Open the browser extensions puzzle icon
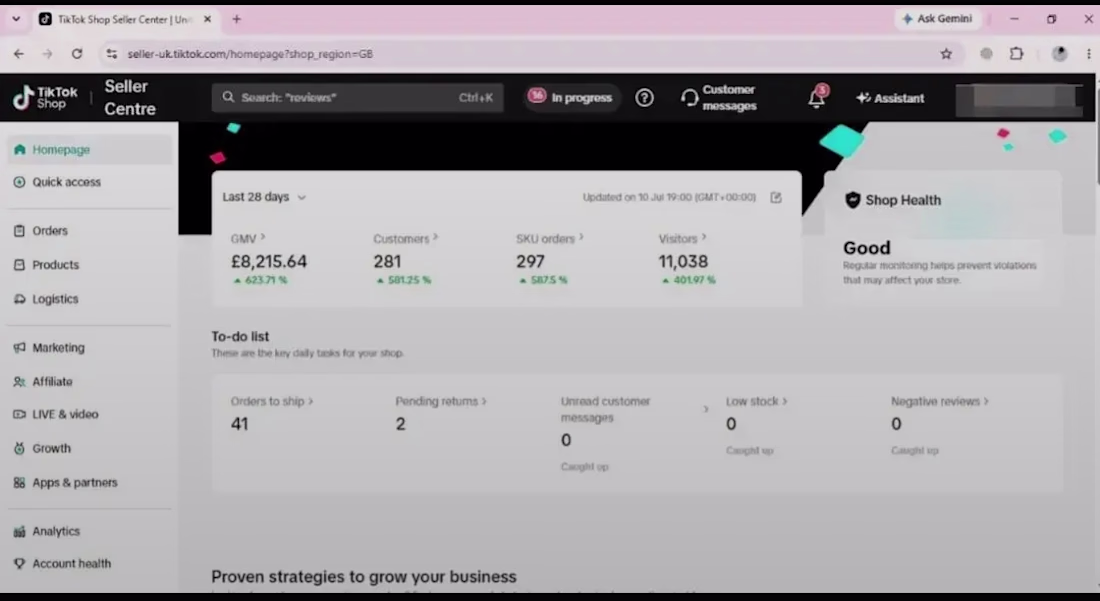1100x601 pixels. 1017,54
